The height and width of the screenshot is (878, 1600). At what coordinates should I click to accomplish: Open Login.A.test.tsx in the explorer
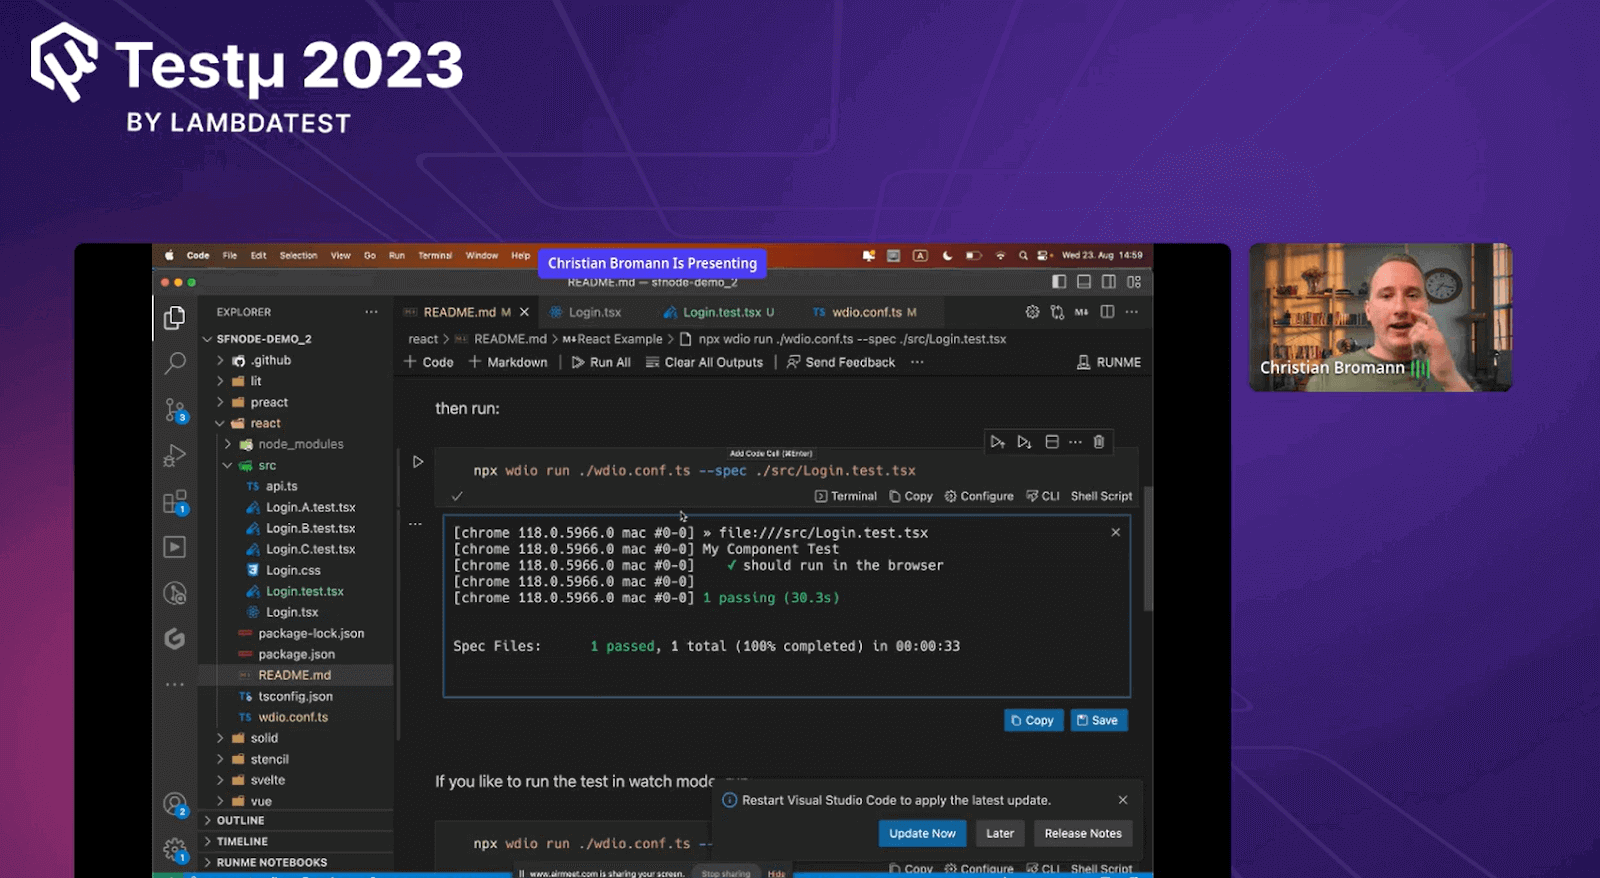point(310,507)
